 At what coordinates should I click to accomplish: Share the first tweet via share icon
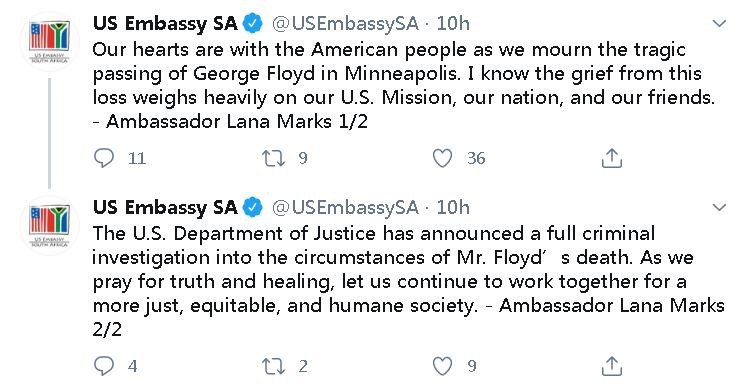tap(612, 158)
